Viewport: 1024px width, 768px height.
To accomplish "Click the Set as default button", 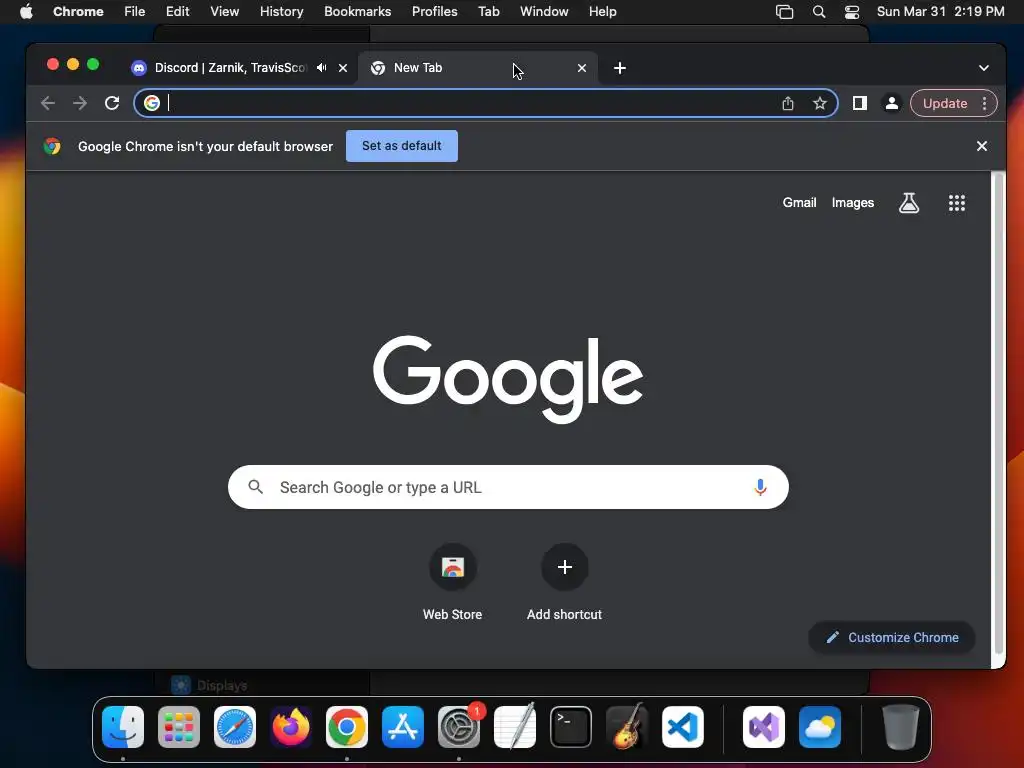I will [402, 146].
